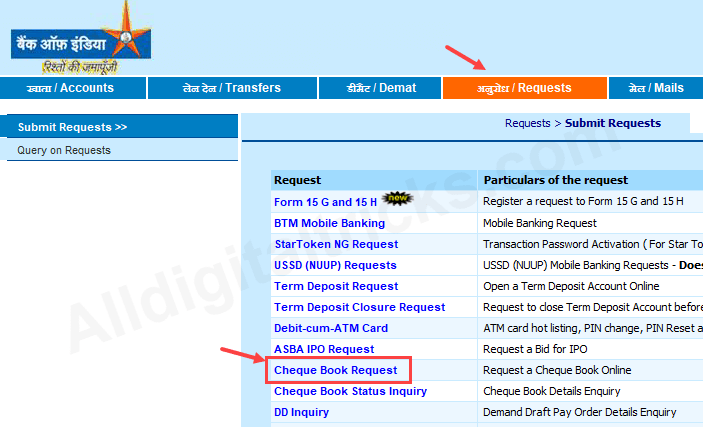Click the 'Transaction Password Activation' description text
The width and height of the screenshot is (703, 427).
pos(593,244)
